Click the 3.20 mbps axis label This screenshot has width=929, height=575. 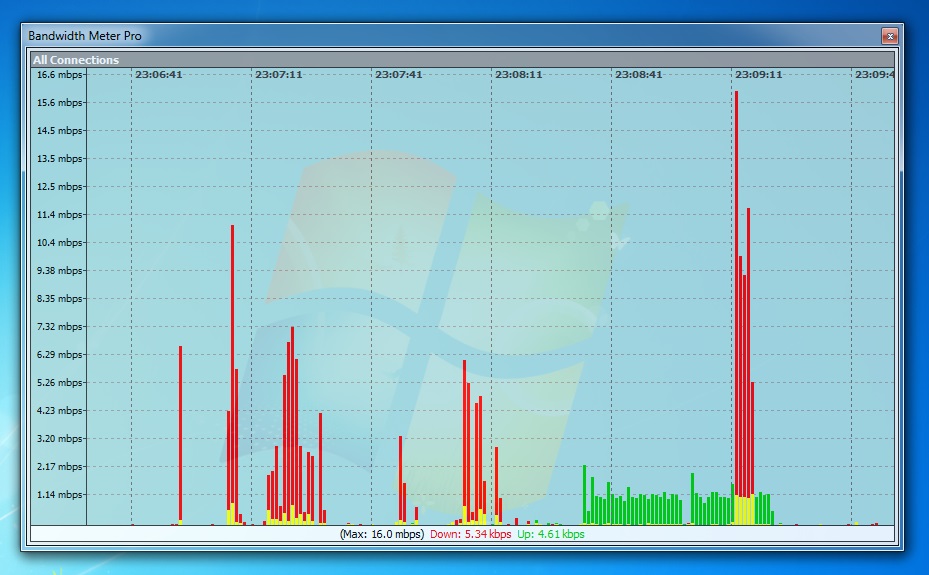click(x=59, y=439)
